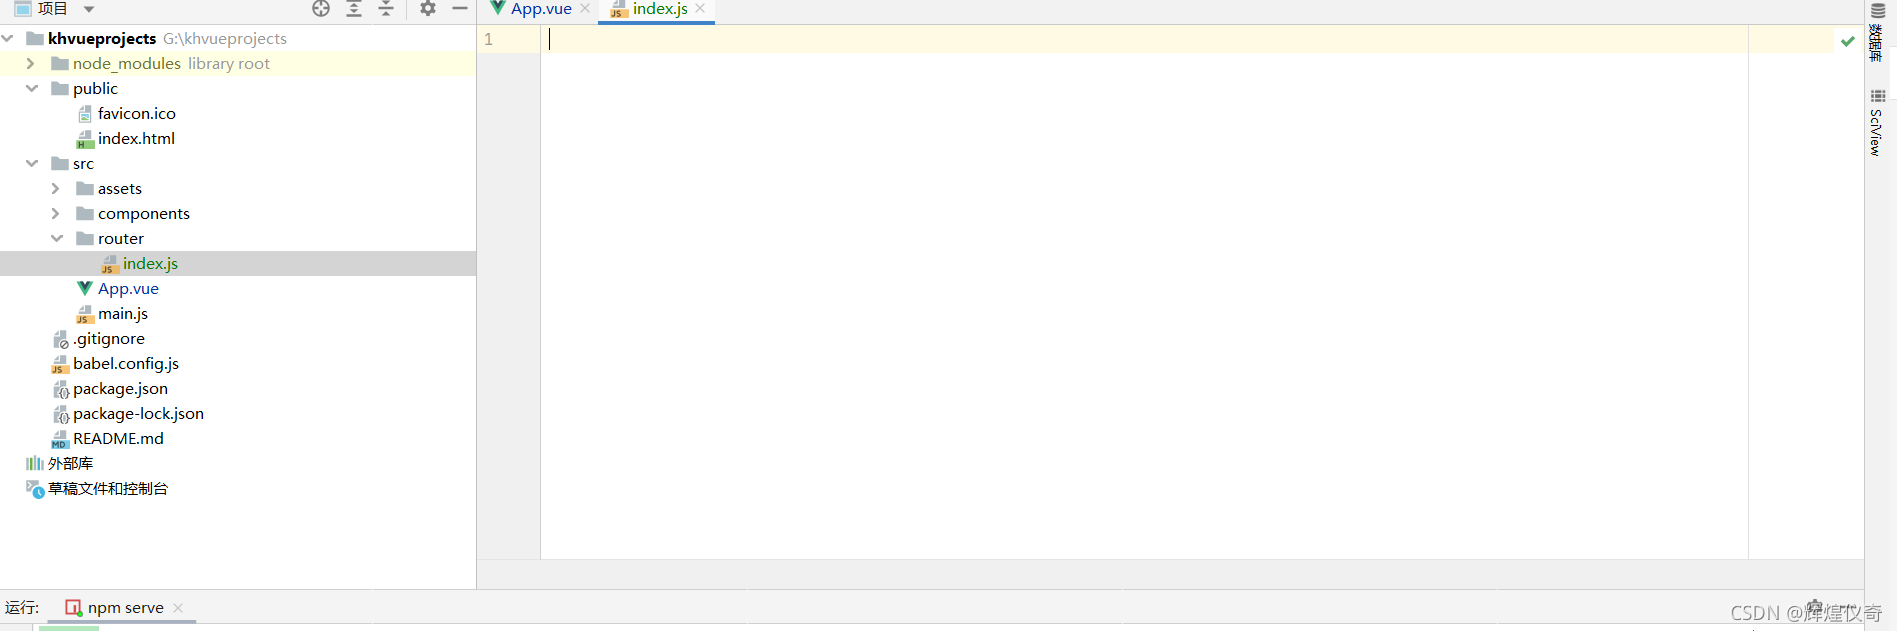Open the 数据库 database tool window
This screenshot has width=1897, height=631.
coord(1877,32)
